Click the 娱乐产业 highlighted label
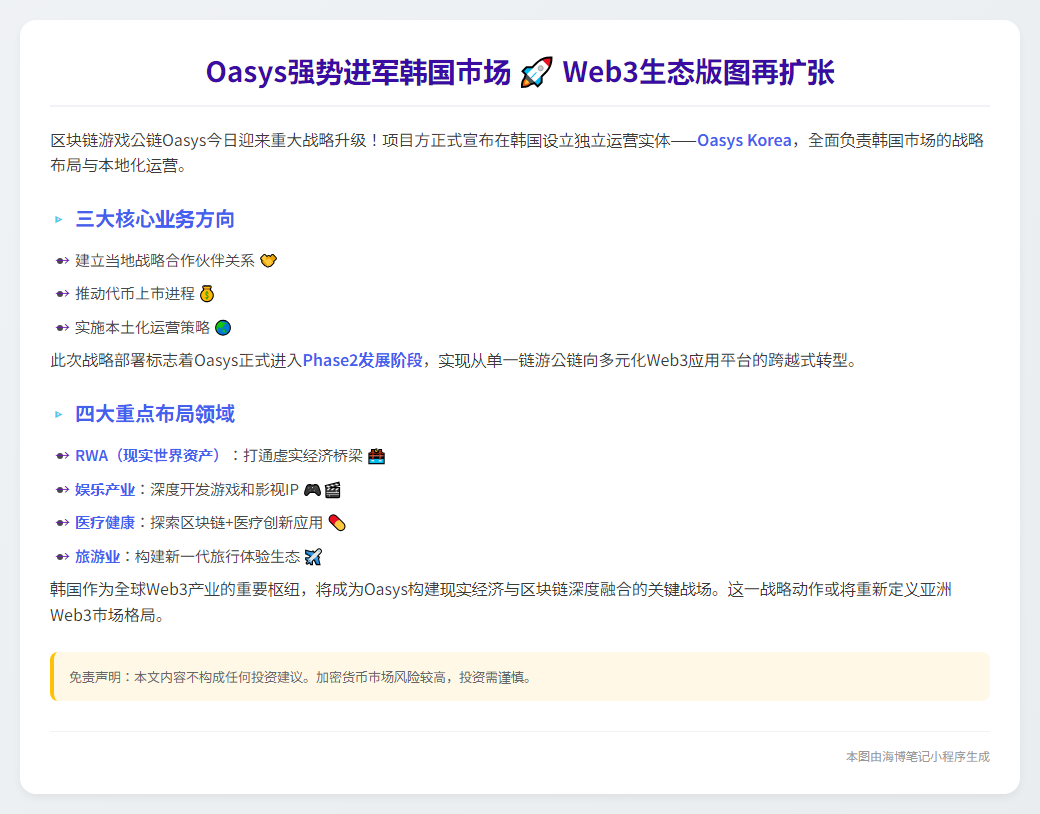Viewport: 1040px width, 814px height. point(105,490)
